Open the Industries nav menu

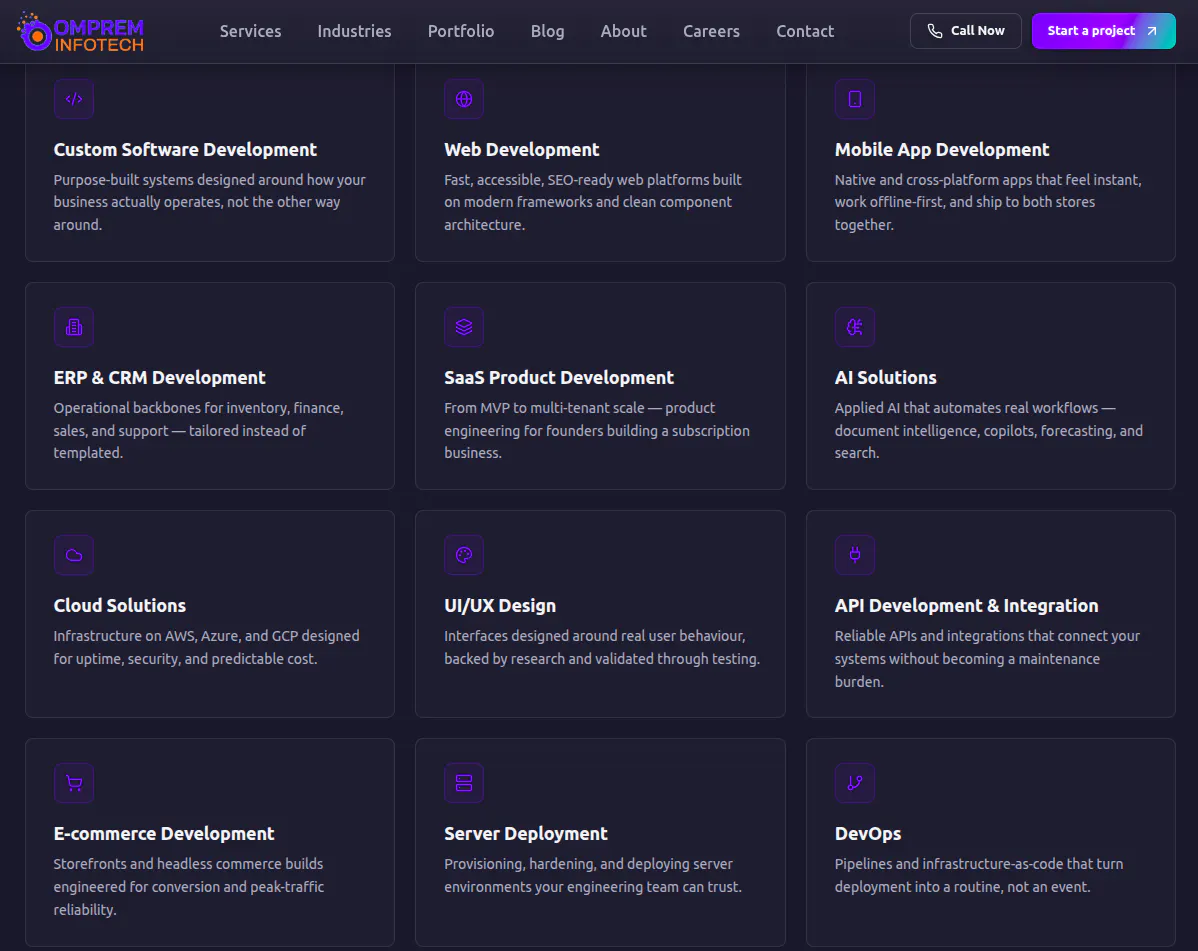point(355,31)
